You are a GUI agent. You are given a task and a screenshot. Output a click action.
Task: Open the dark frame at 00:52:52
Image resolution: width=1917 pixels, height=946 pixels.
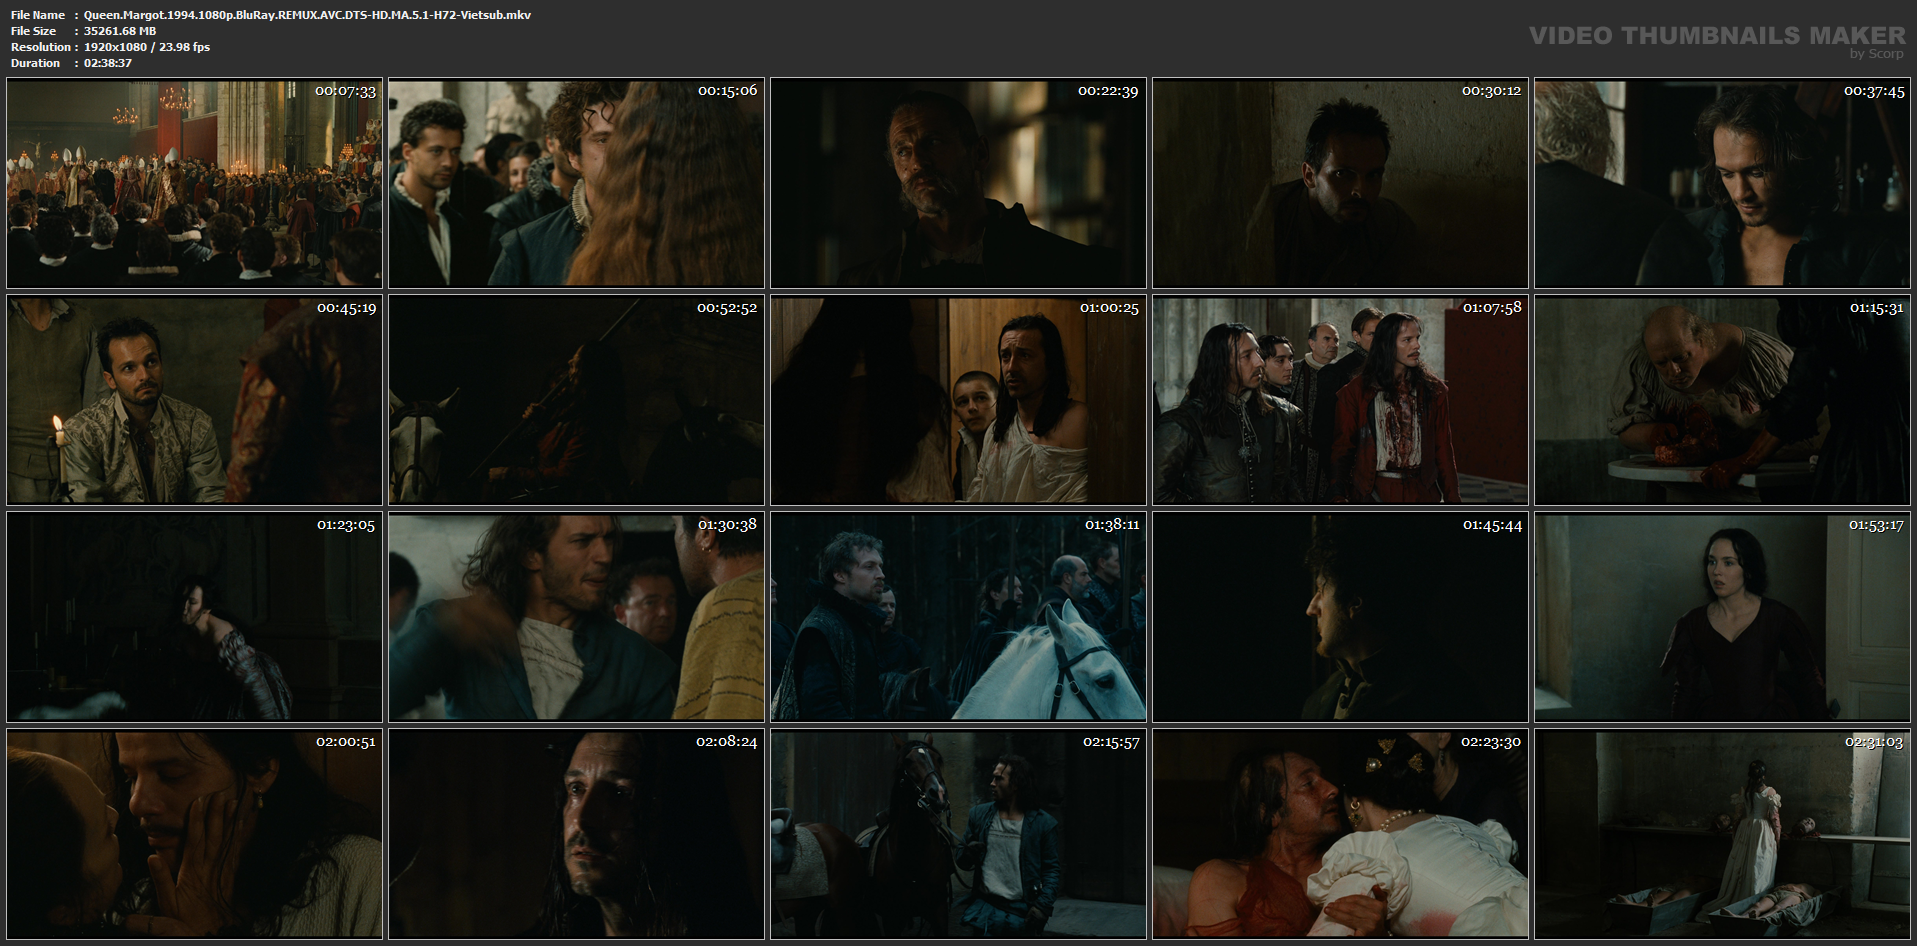click(x=576, y=400)
